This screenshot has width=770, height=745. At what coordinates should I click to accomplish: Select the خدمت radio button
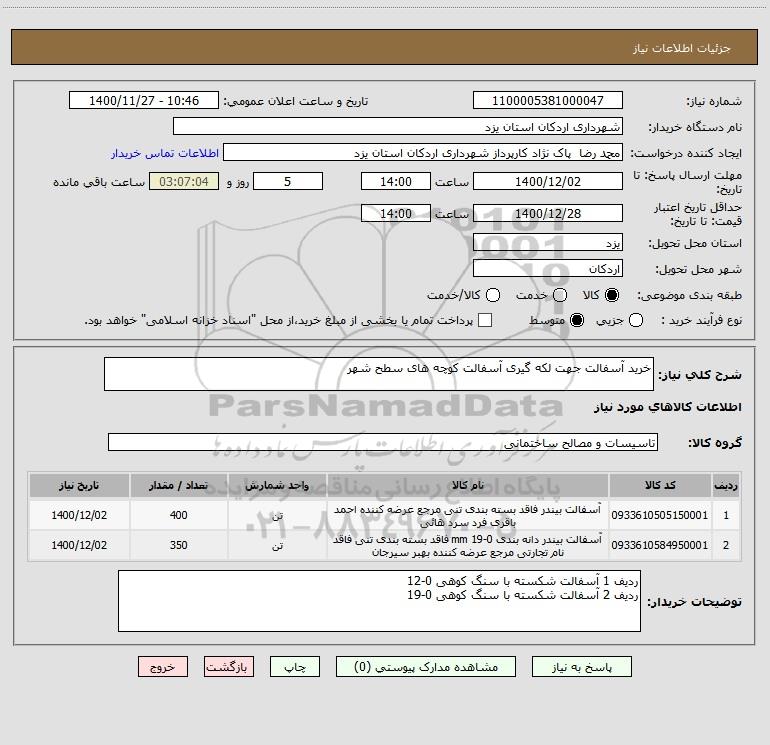coord(560,295)
